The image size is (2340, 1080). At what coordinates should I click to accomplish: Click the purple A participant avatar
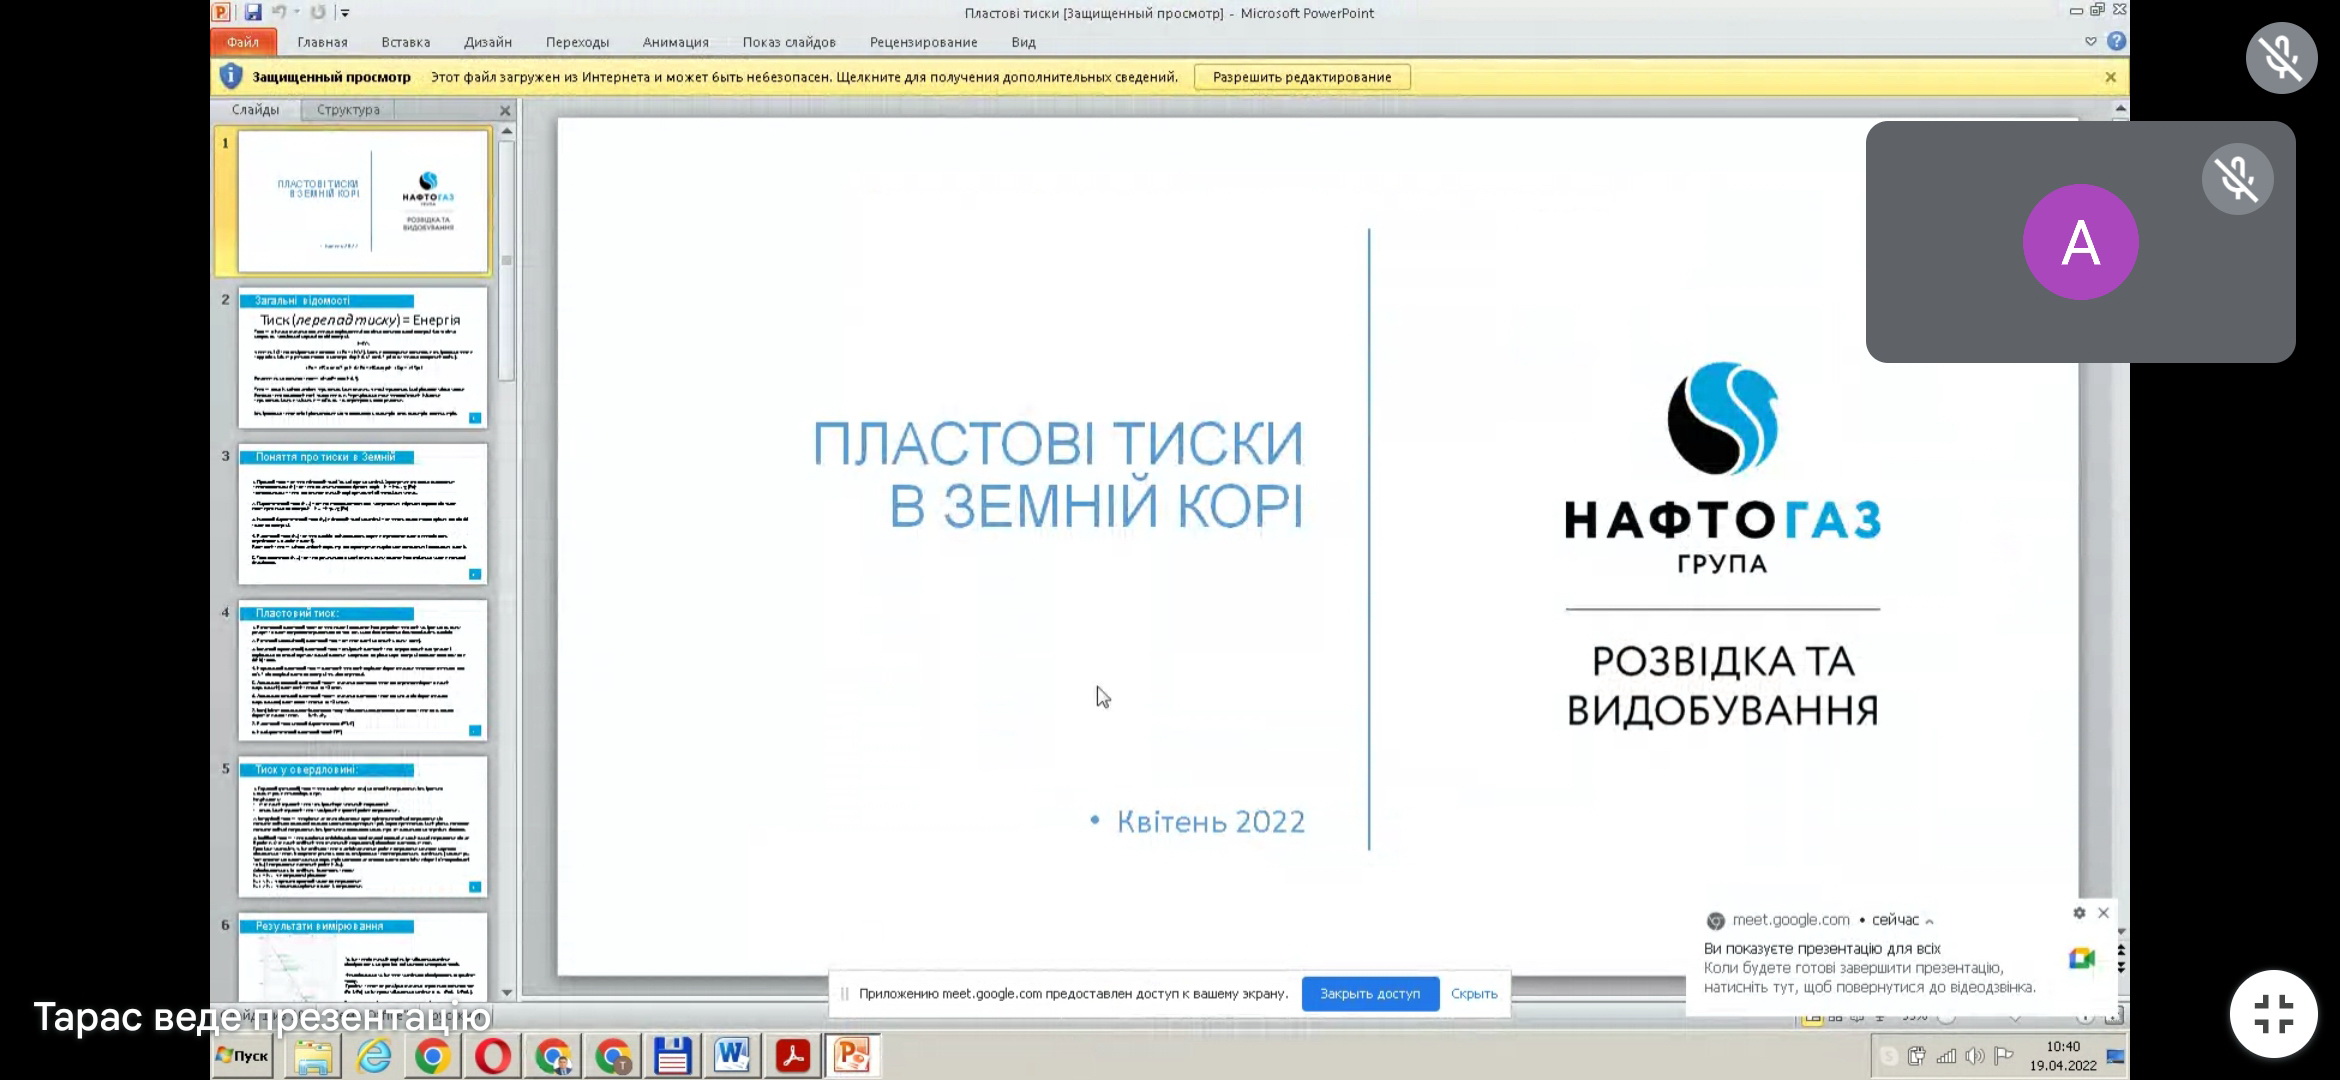[x=2081, y=242]
